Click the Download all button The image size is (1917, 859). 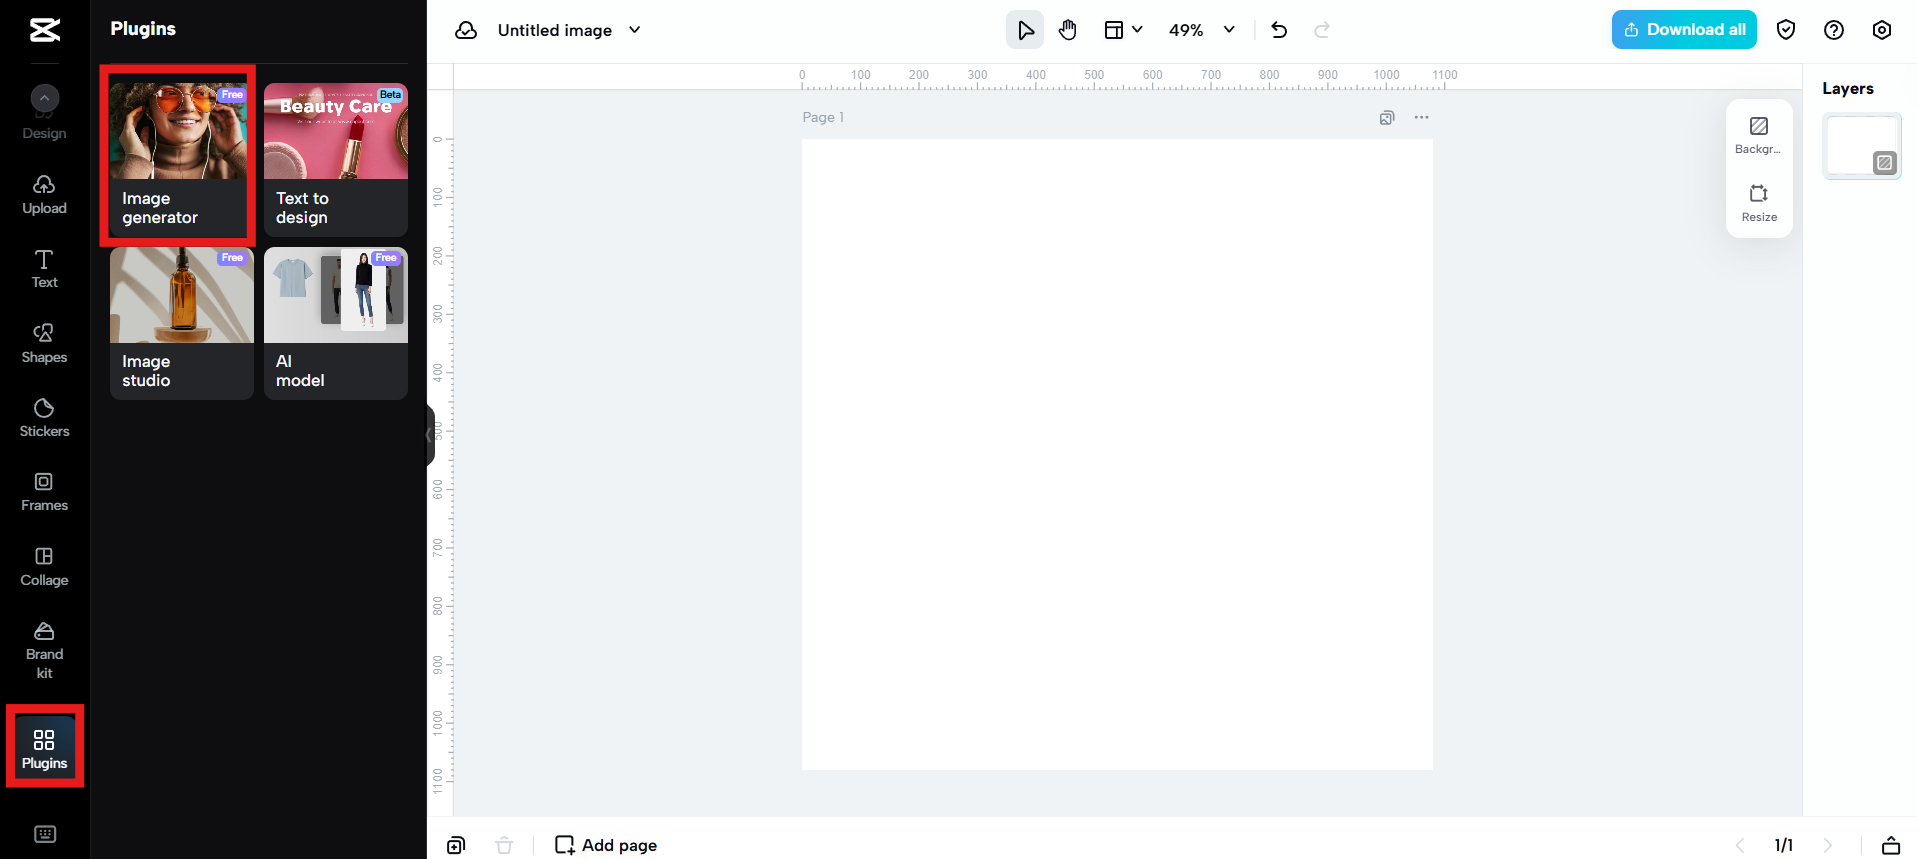point(1684,30)
